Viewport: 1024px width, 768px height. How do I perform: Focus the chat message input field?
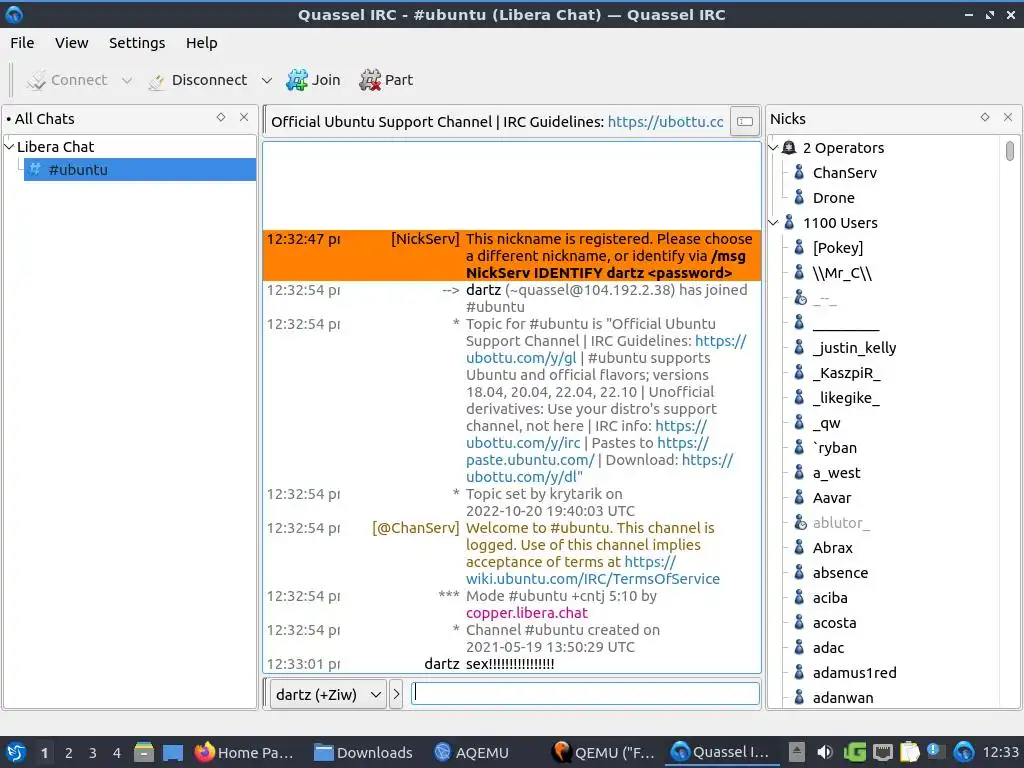585,694
